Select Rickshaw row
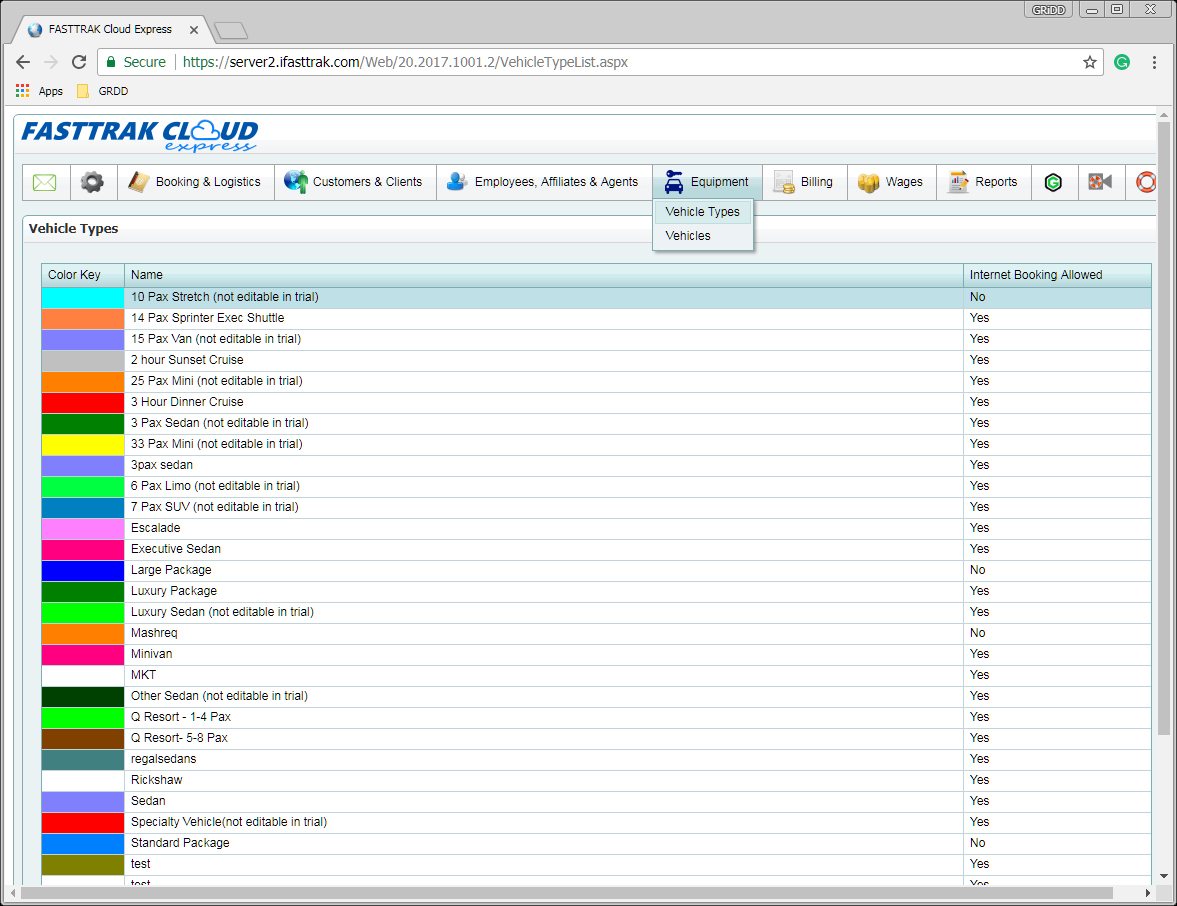The width and height of the screenshot is (1177, 906). (596, 781)
